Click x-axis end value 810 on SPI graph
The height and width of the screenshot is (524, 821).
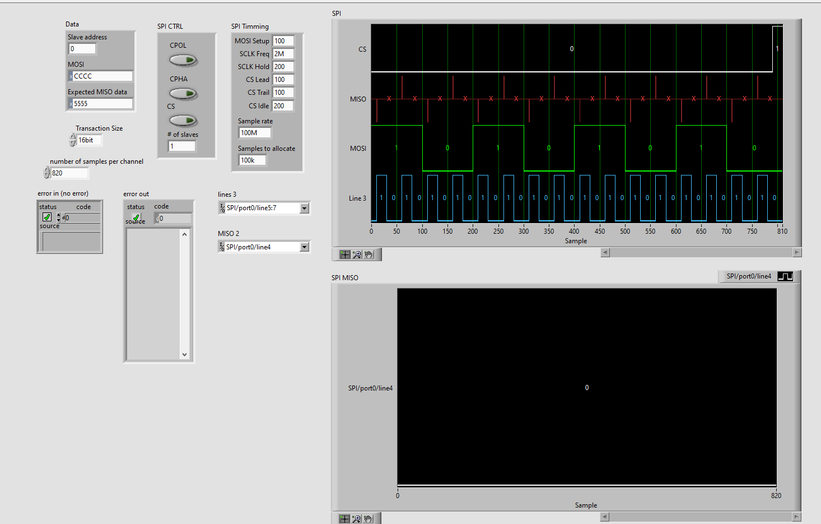(782, 231)
